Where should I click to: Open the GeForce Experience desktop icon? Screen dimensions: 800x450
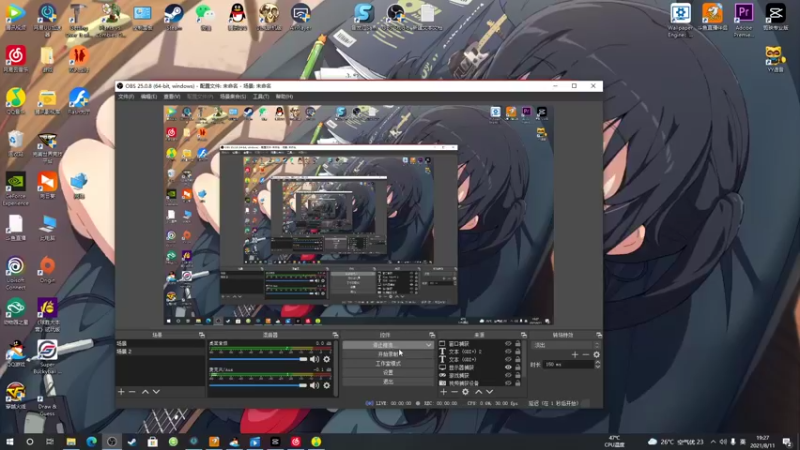(x=16, y=189)
